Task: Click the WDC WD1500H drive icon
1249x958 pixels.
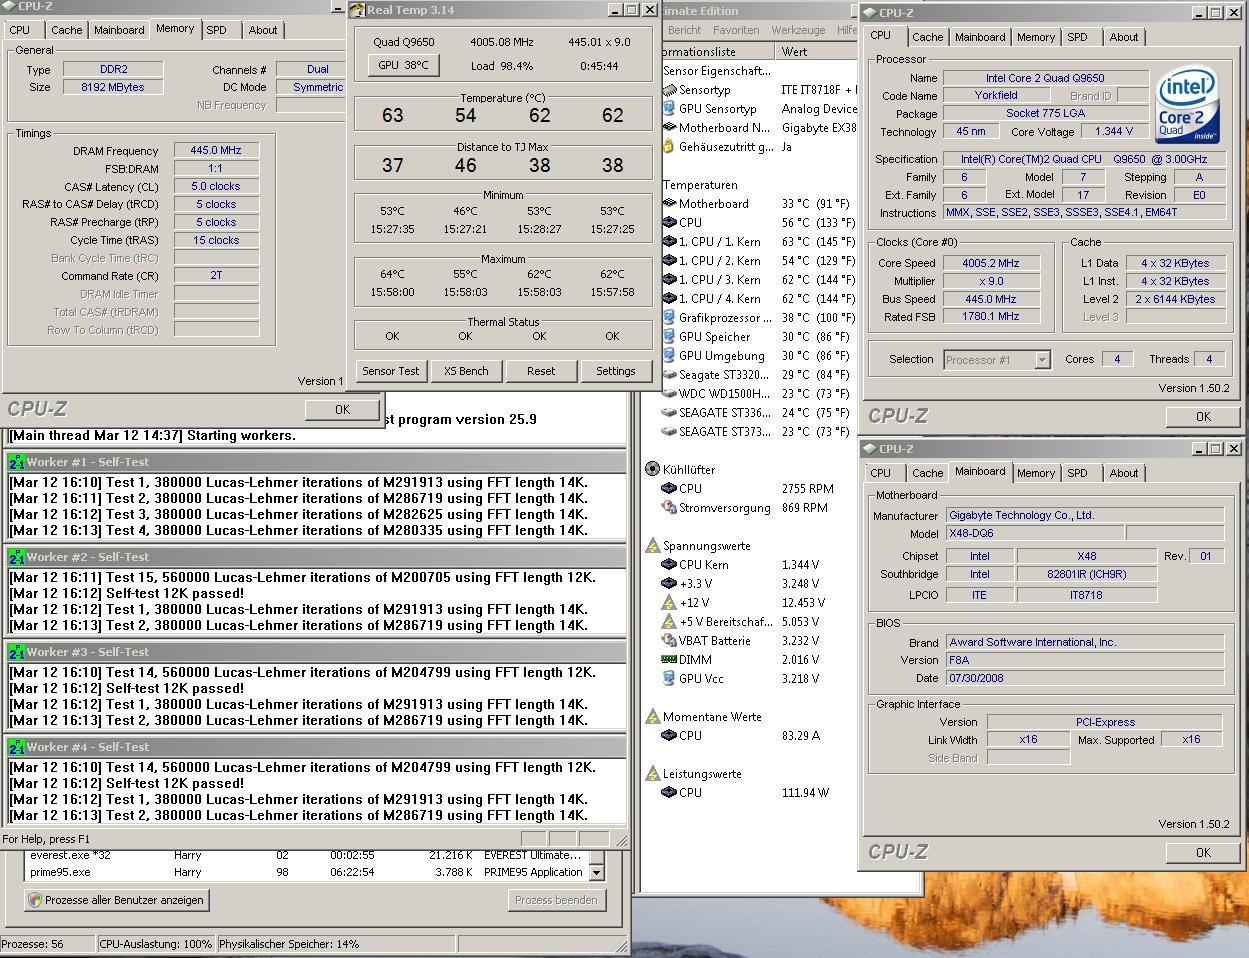Action: pos(669,394)
